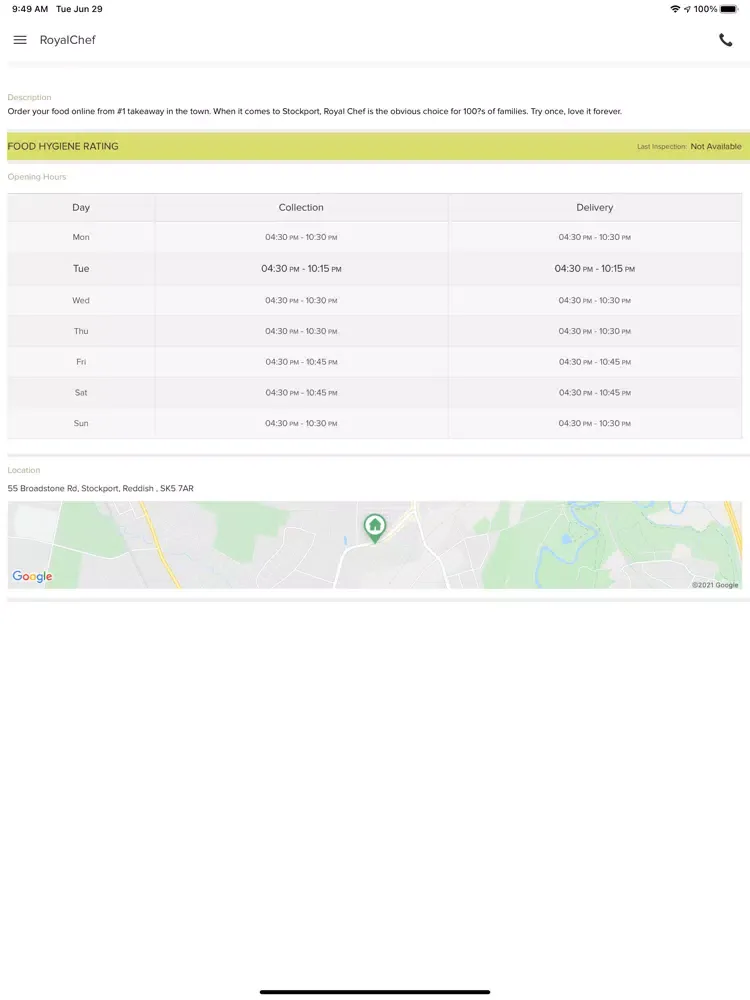Click Sunday's delivery hours cell
Image resolution: width=750 pixels, height=1000 pixels.
click(594, 423)
